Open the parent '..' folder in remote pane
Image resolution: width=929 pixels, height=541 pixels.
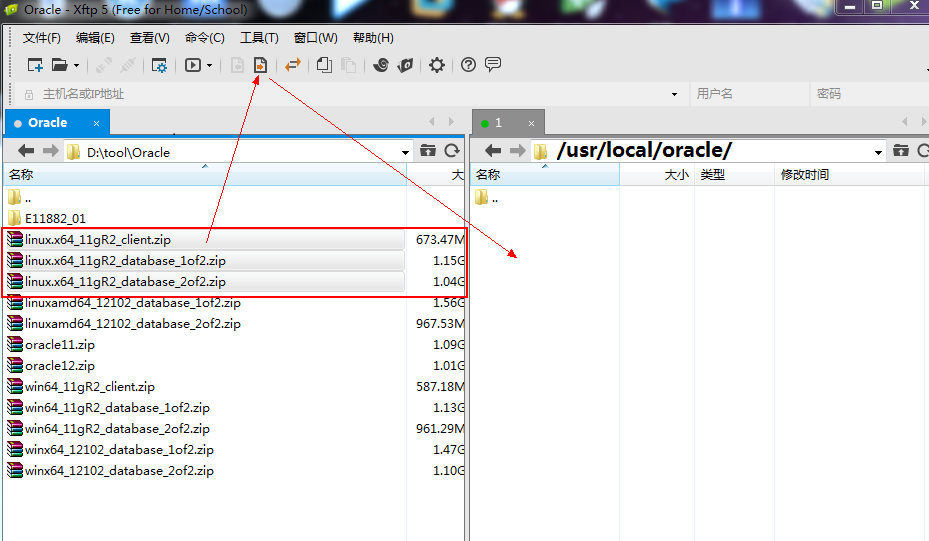(x=487, y=199)
